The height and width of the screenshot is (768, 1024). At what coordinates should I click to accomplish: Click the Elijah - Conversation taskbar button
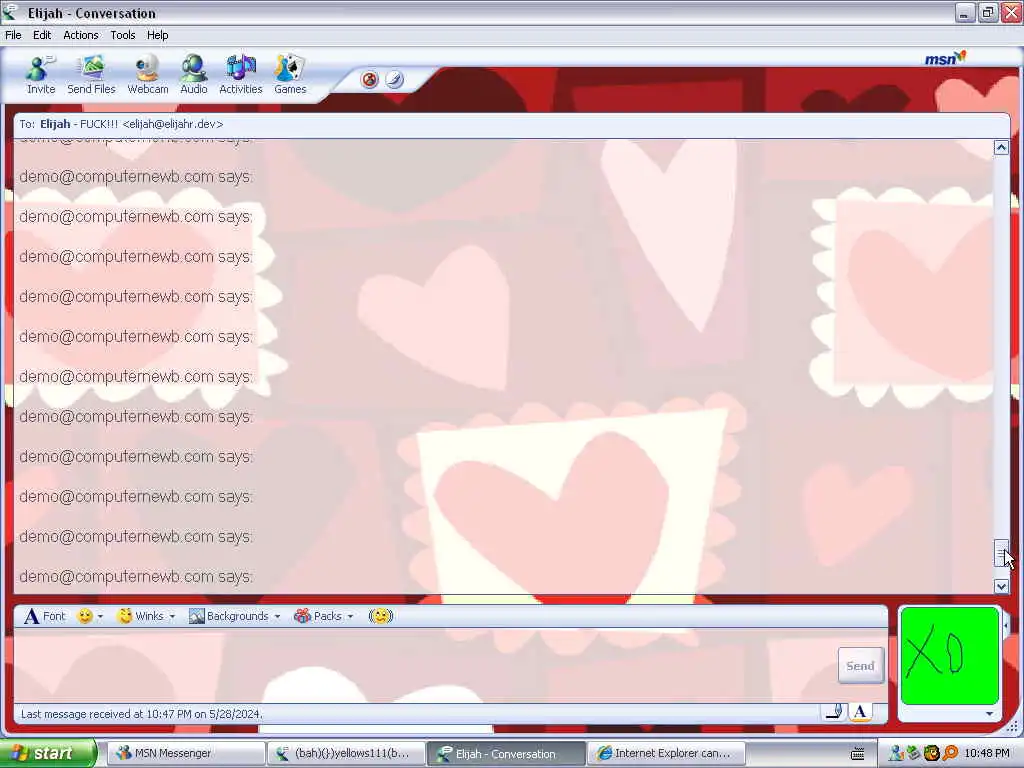coord(506,753)
